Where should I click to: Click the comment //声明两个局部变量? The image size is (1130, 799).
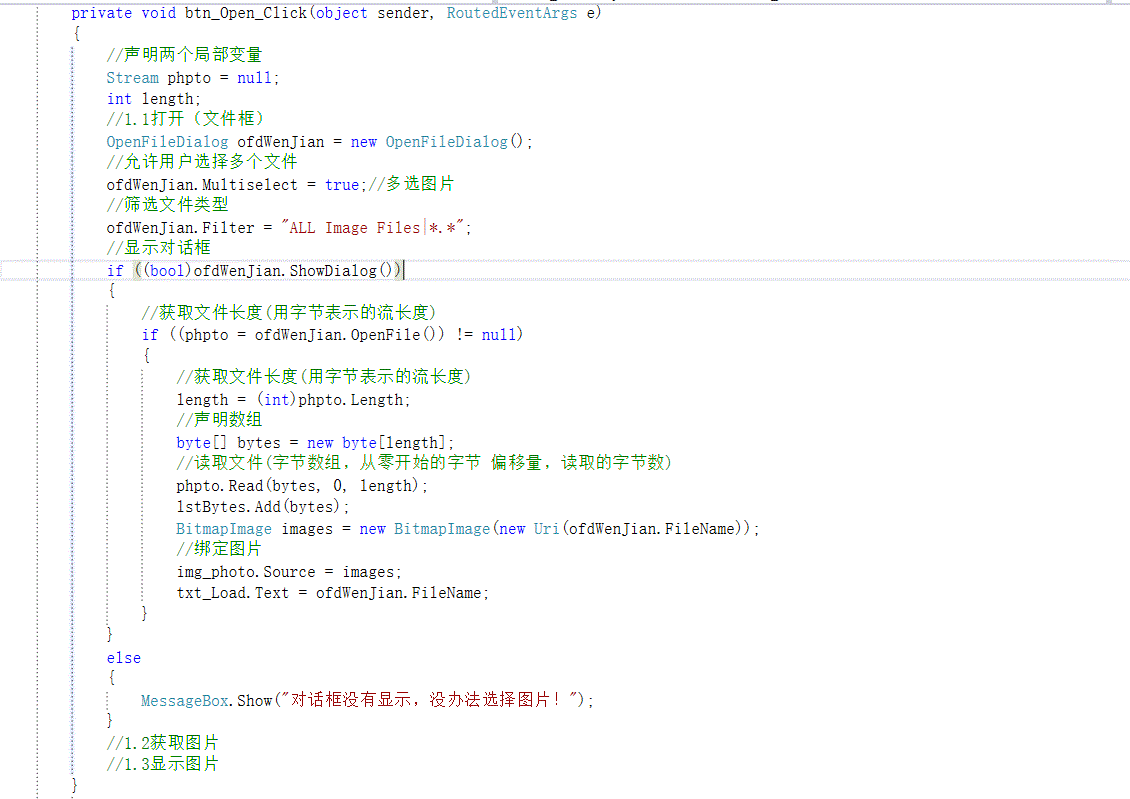pyautogui.click(x=183, y=55)
